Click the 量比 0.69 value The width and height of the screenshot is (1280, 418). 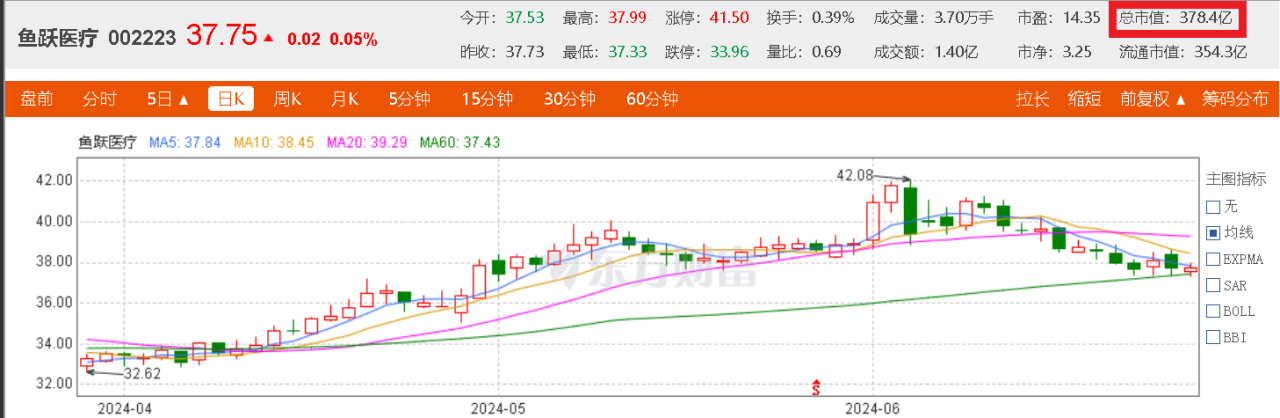(x=825, y=52)
